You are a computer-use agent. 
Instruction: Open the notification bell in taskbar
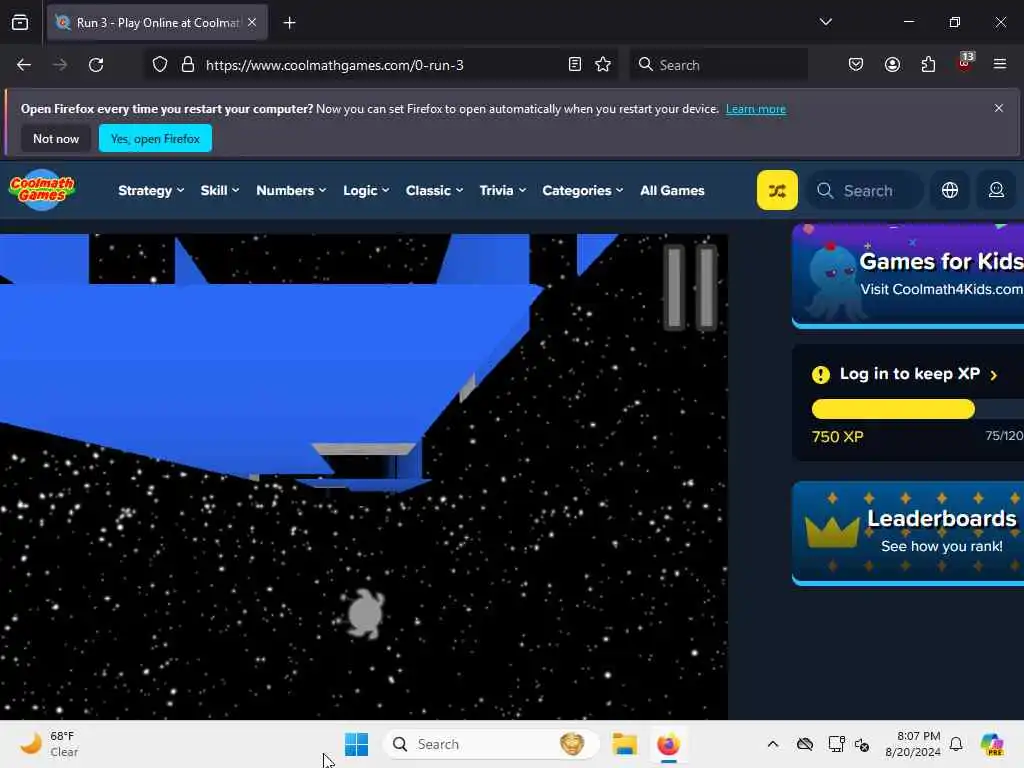point(956,744)
